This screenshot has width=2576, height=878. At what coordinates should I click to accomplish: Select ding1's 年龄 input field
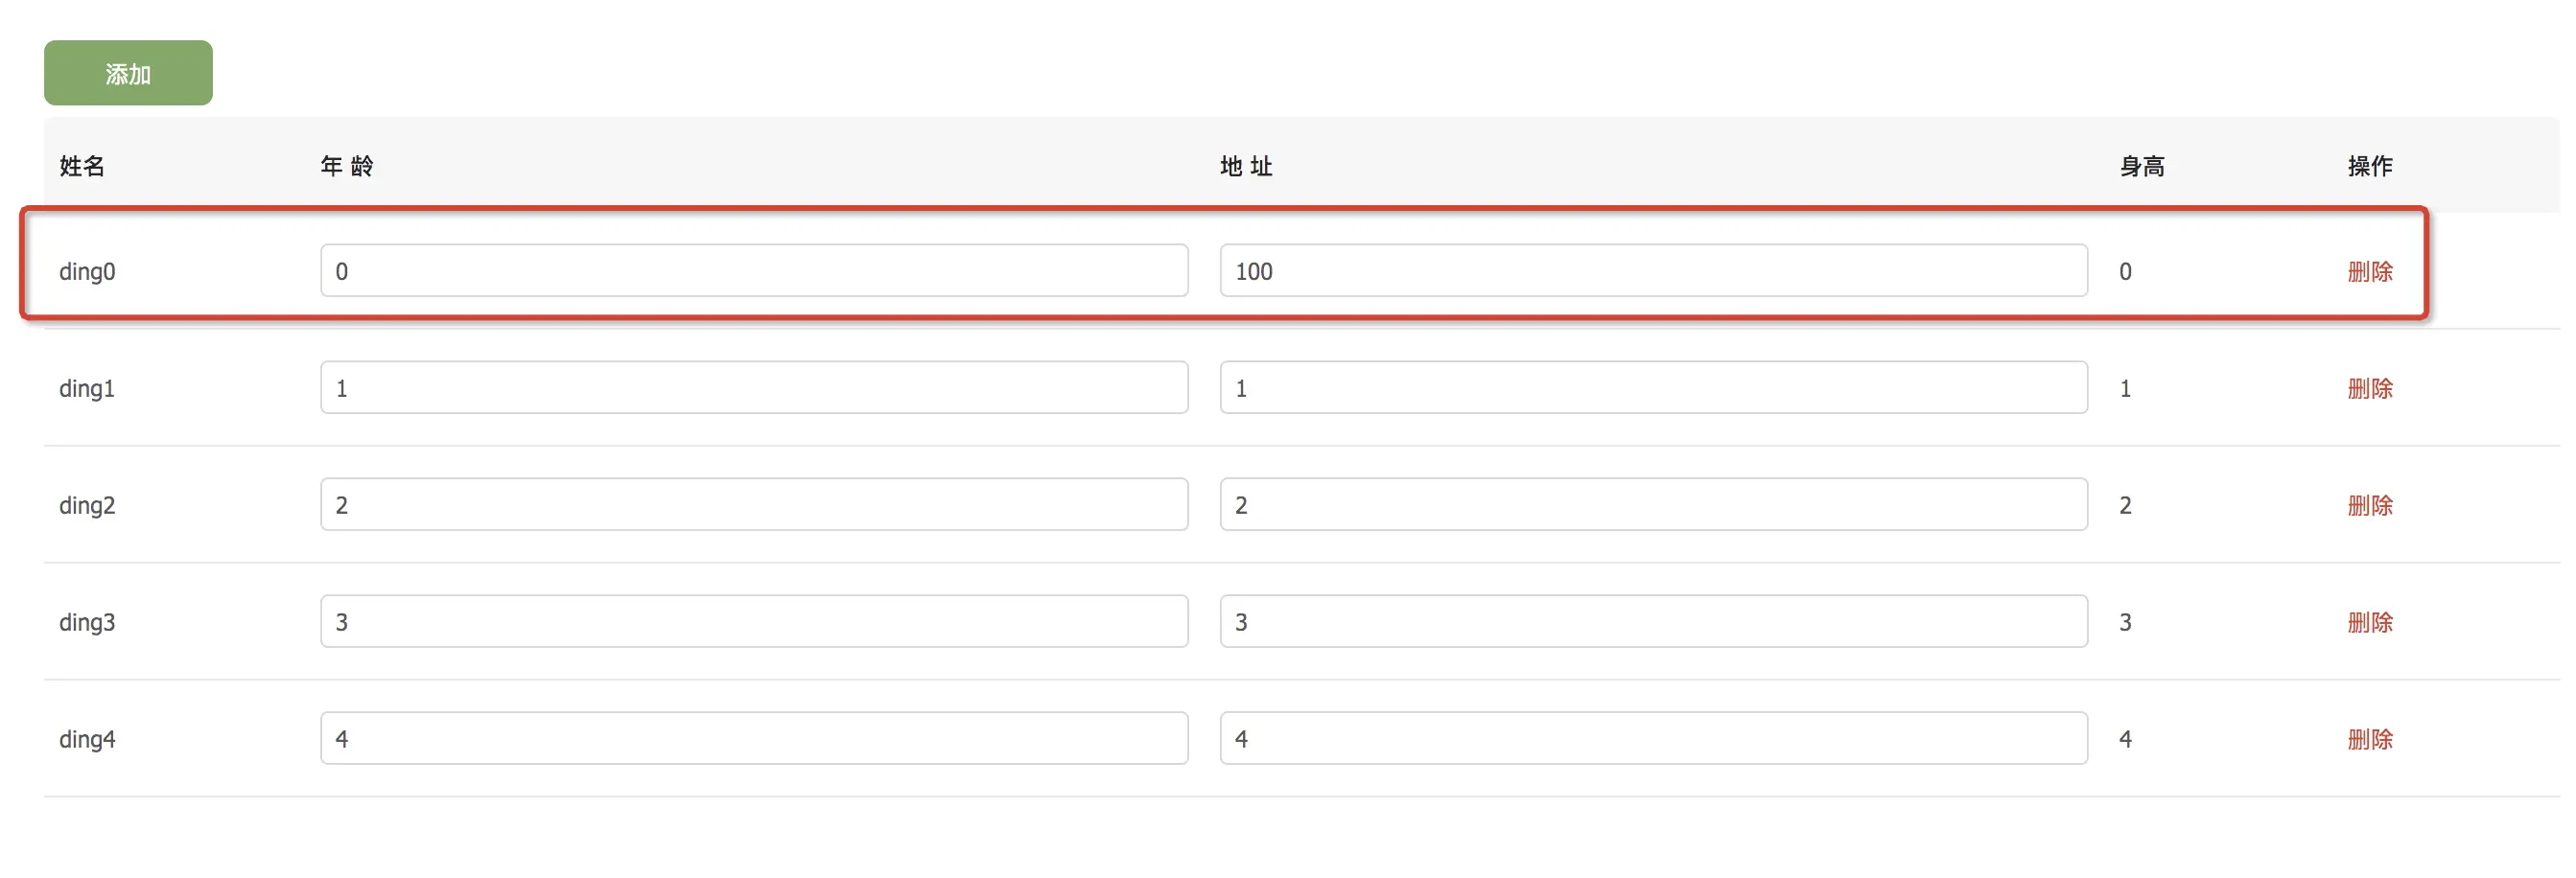(x=754, y=388)
